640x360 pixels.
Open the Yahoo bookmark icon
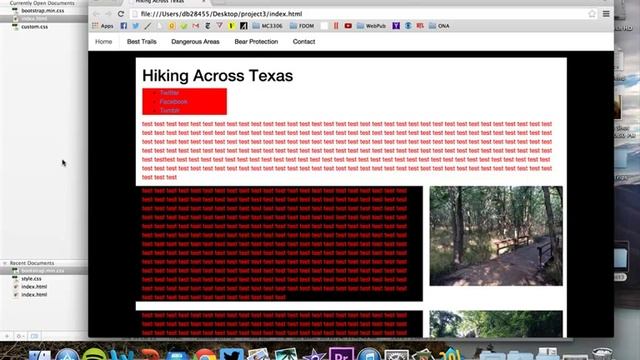point(396,26)
